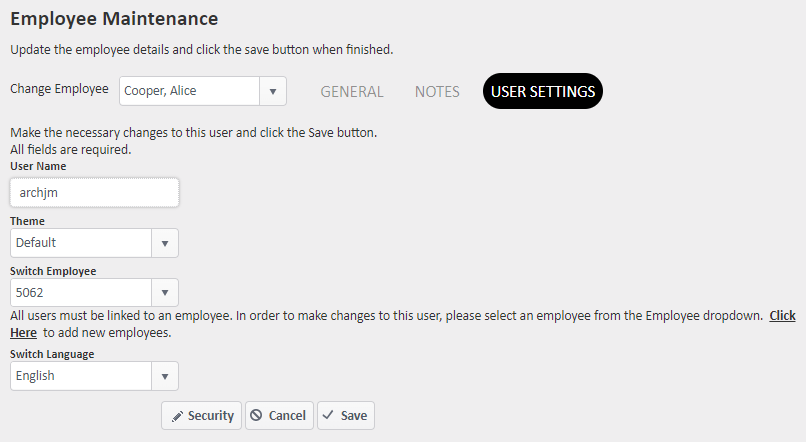Switch to the GENERAL tab
The width and height of the screenshot is (806, 442).
(x=351, y=91)
